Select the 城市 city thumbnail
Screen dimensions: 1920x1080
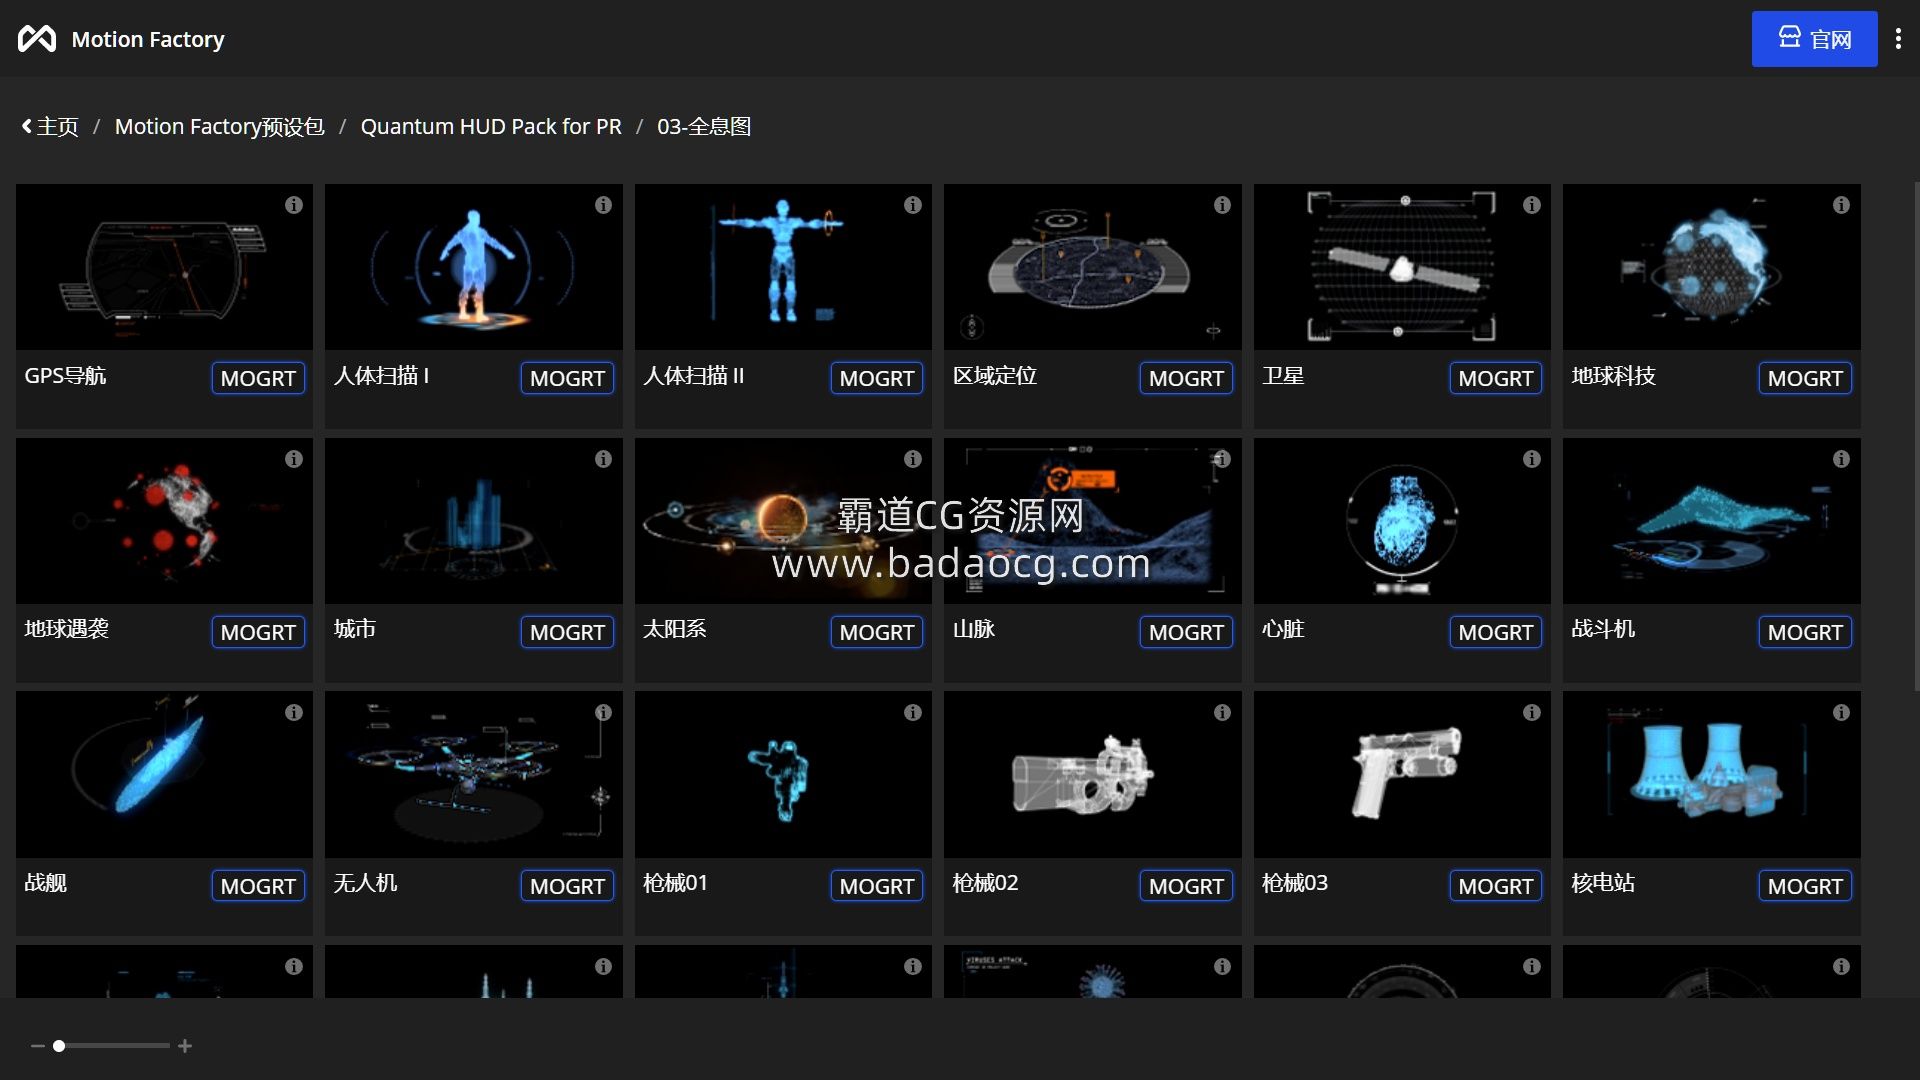473,521
